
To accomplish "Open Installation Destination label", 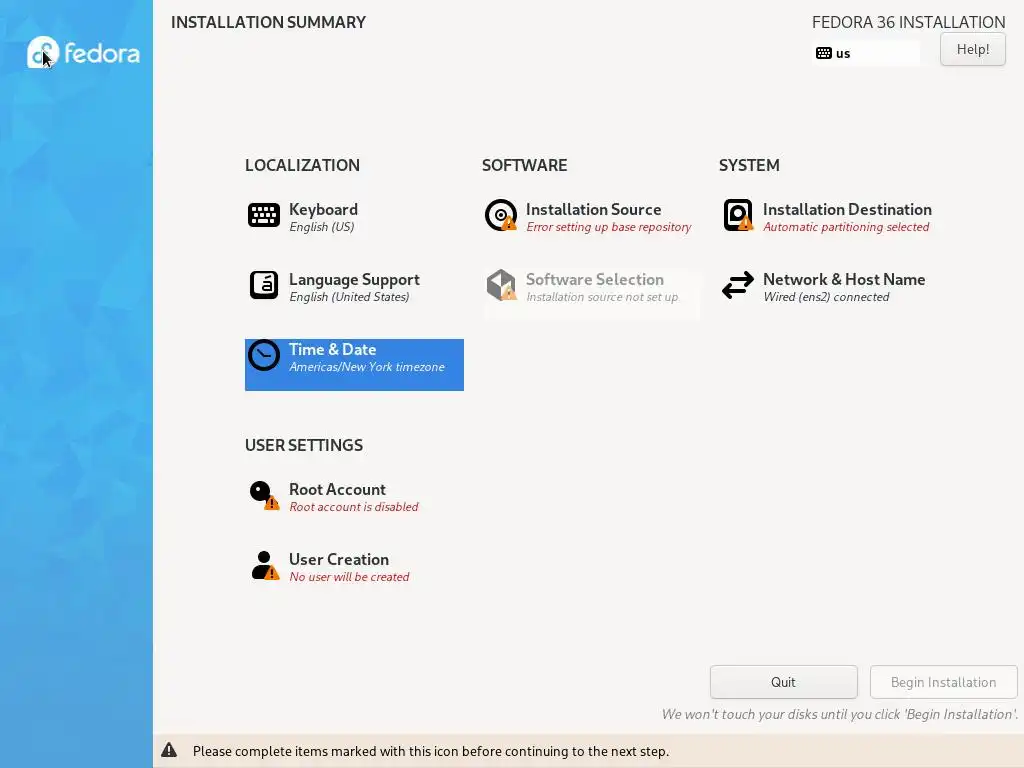I will [847, 209].
